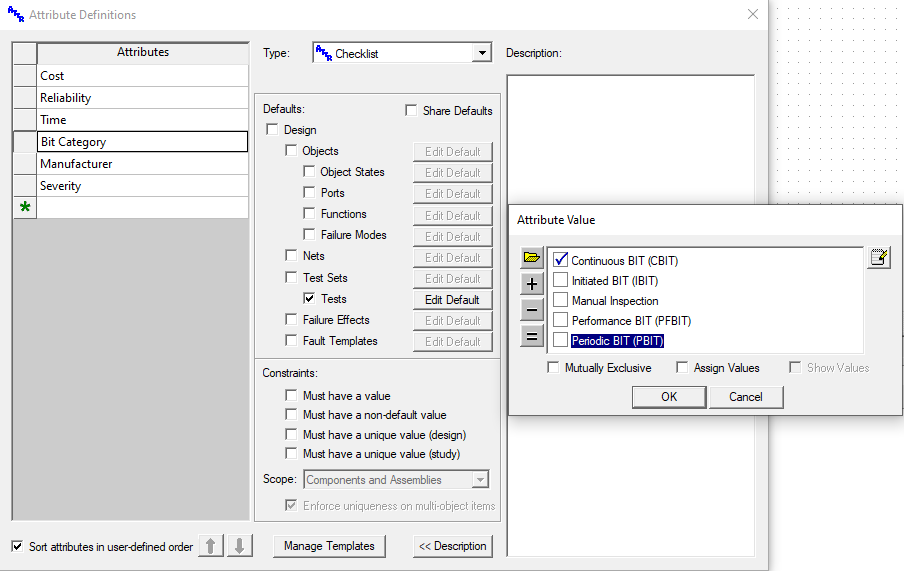Screen dimensions: 904x571
Task: Select the Performance BIT (PFBIT) label
Action: point(631,321)
